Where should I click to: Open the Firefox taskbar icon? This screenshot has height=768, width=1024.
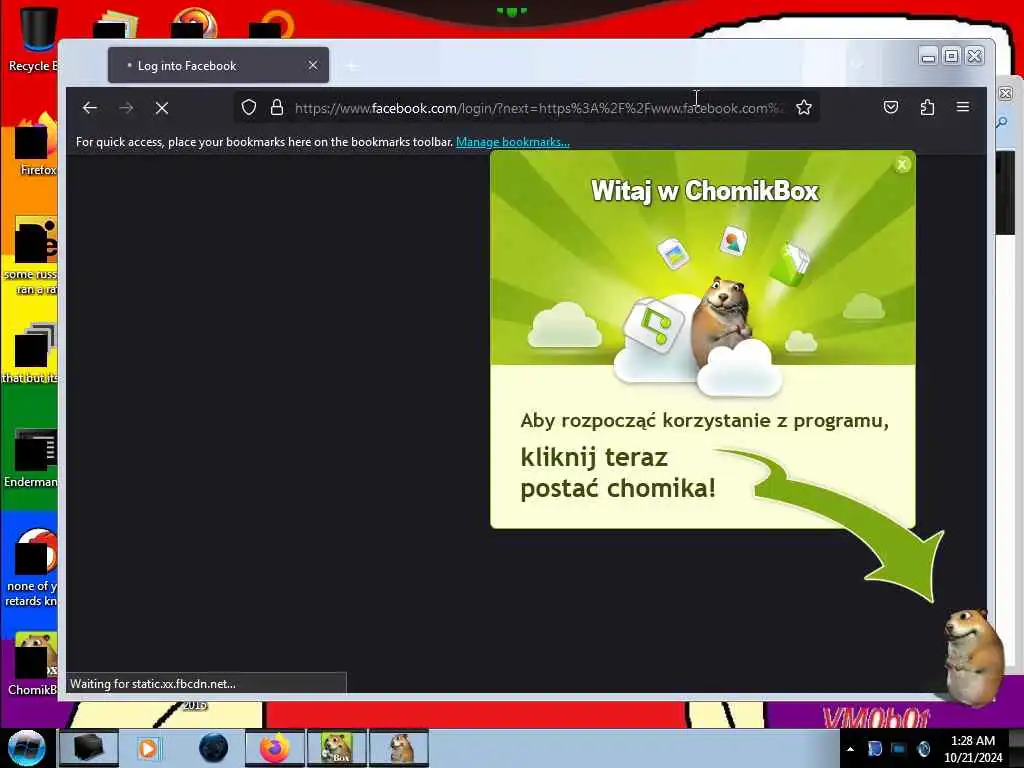point(275,748)
